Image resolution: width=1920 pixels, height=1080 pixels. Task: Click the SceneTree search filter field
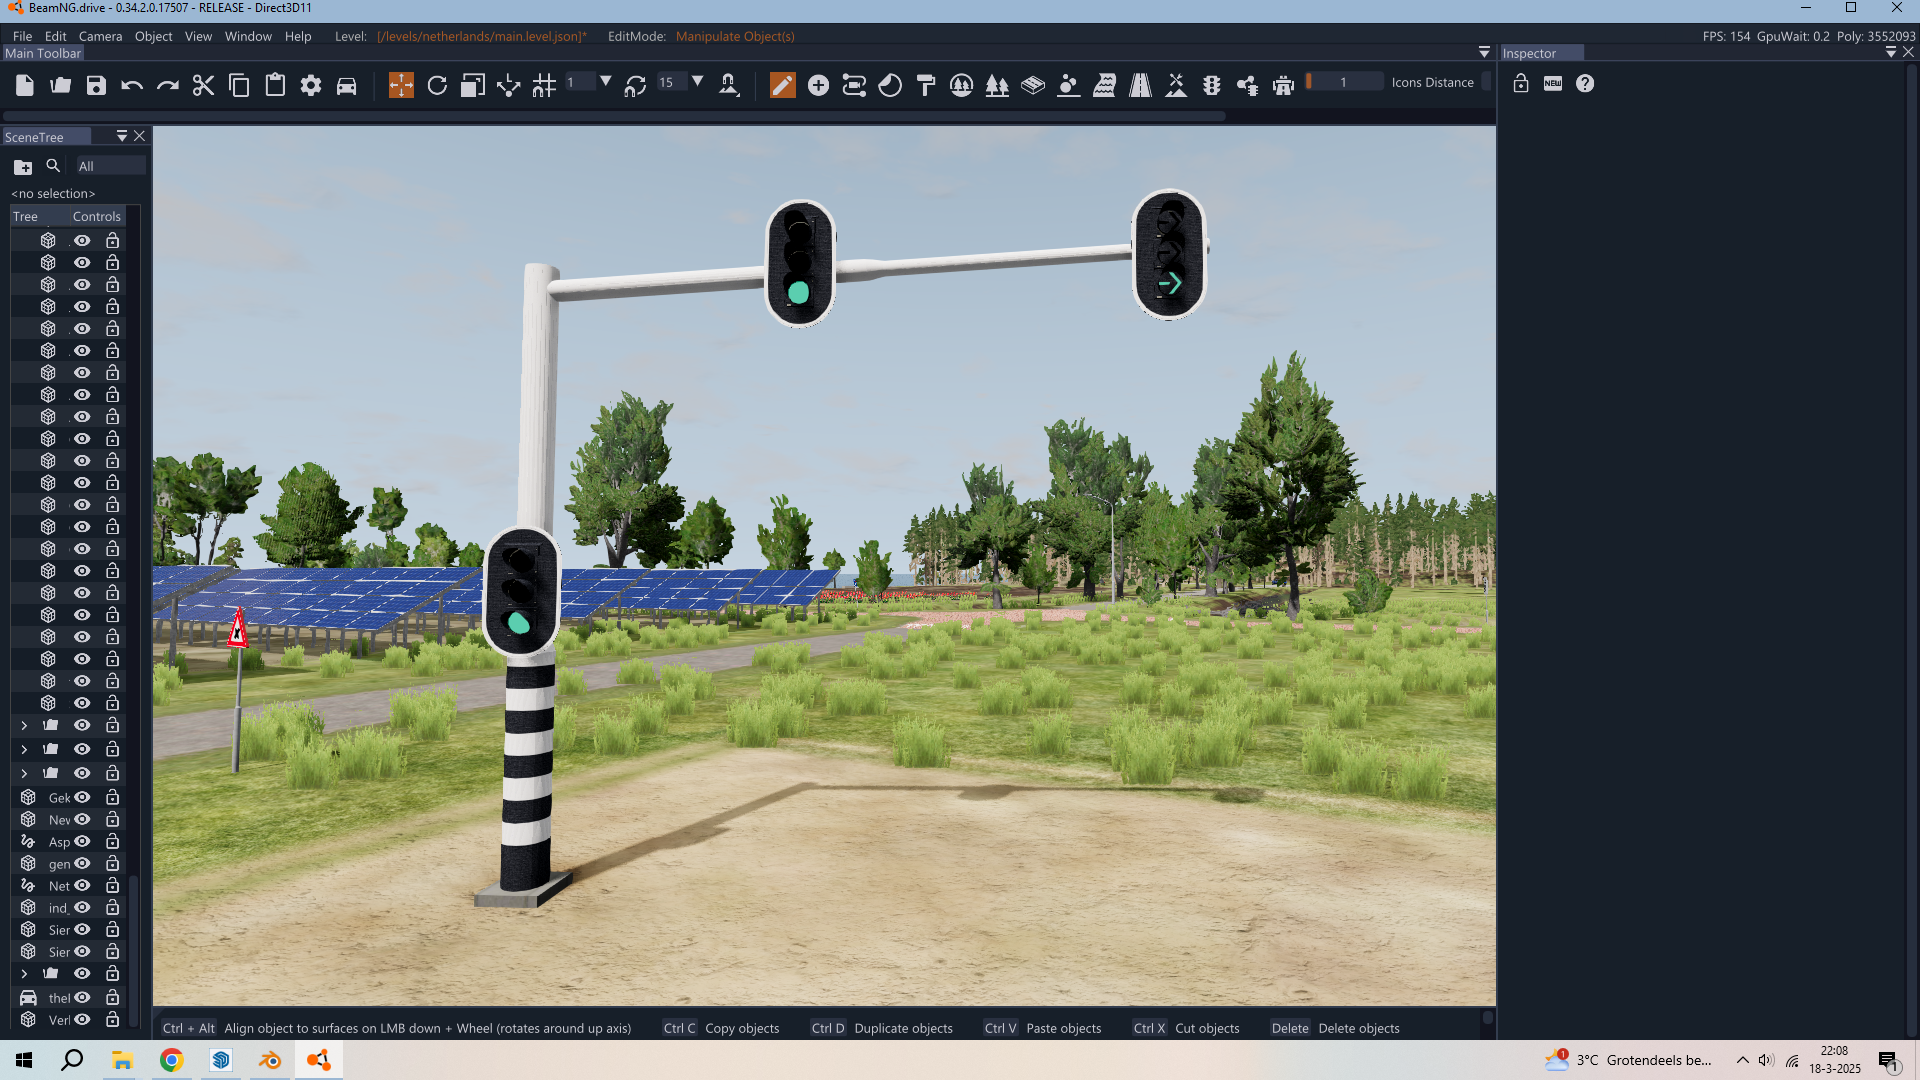(x=110, y=166)
